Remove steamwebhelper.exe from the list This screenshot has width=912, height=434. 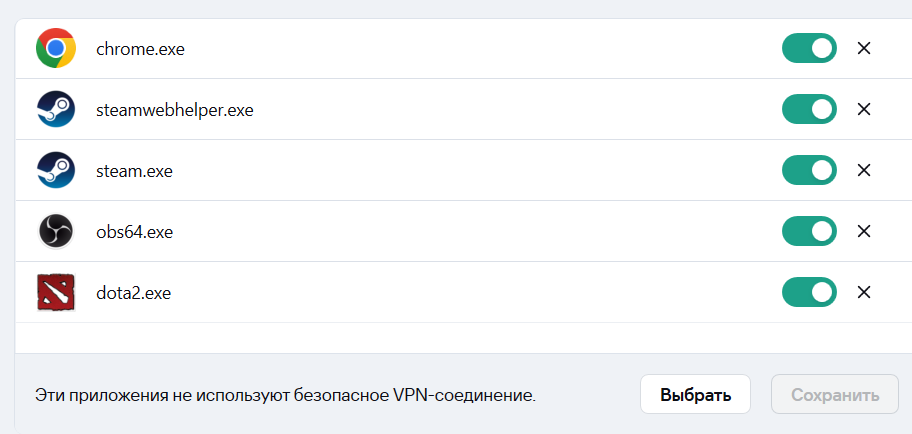coord(864,109)
